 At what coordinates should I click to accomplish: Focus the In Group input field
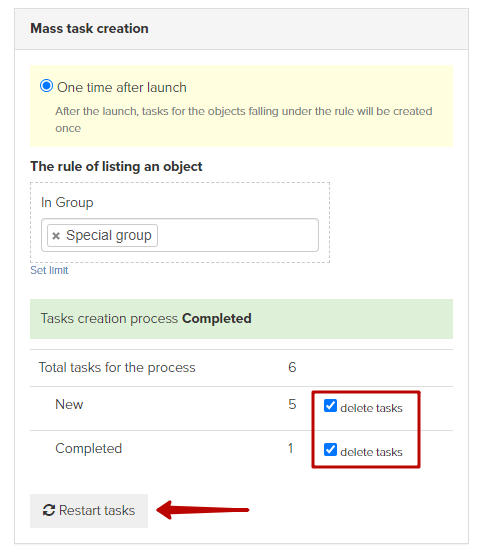point(180,235)
